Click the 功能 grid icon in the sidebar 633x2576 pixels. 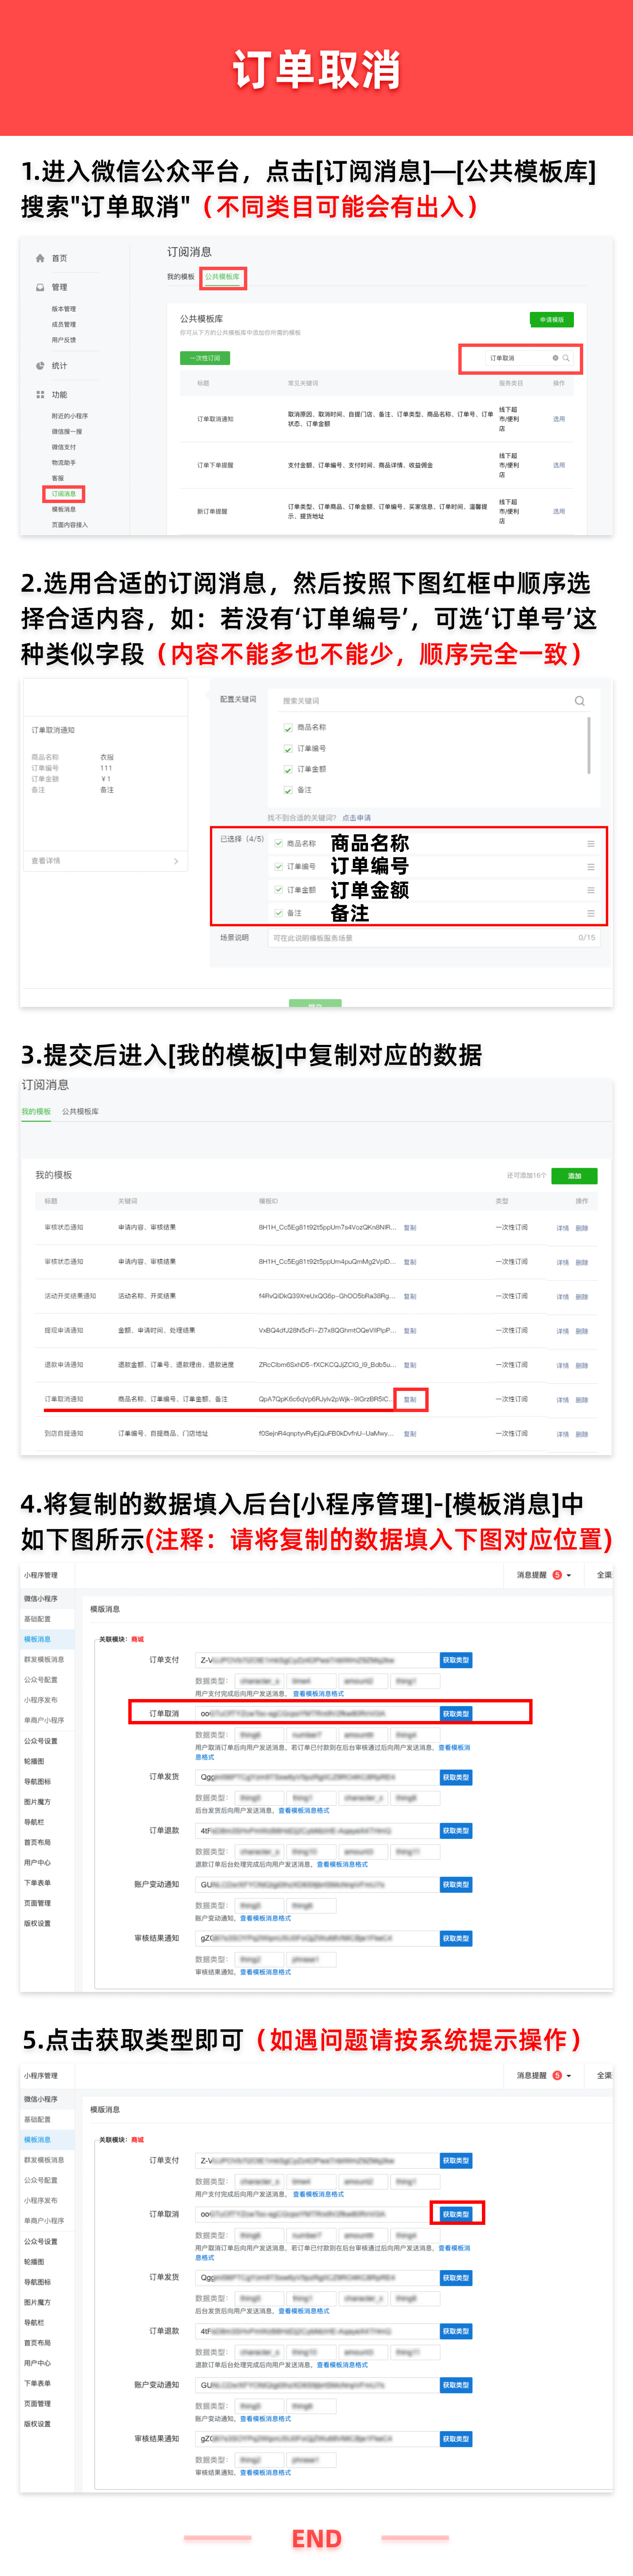pyautogui.click(x=40, y=395)
